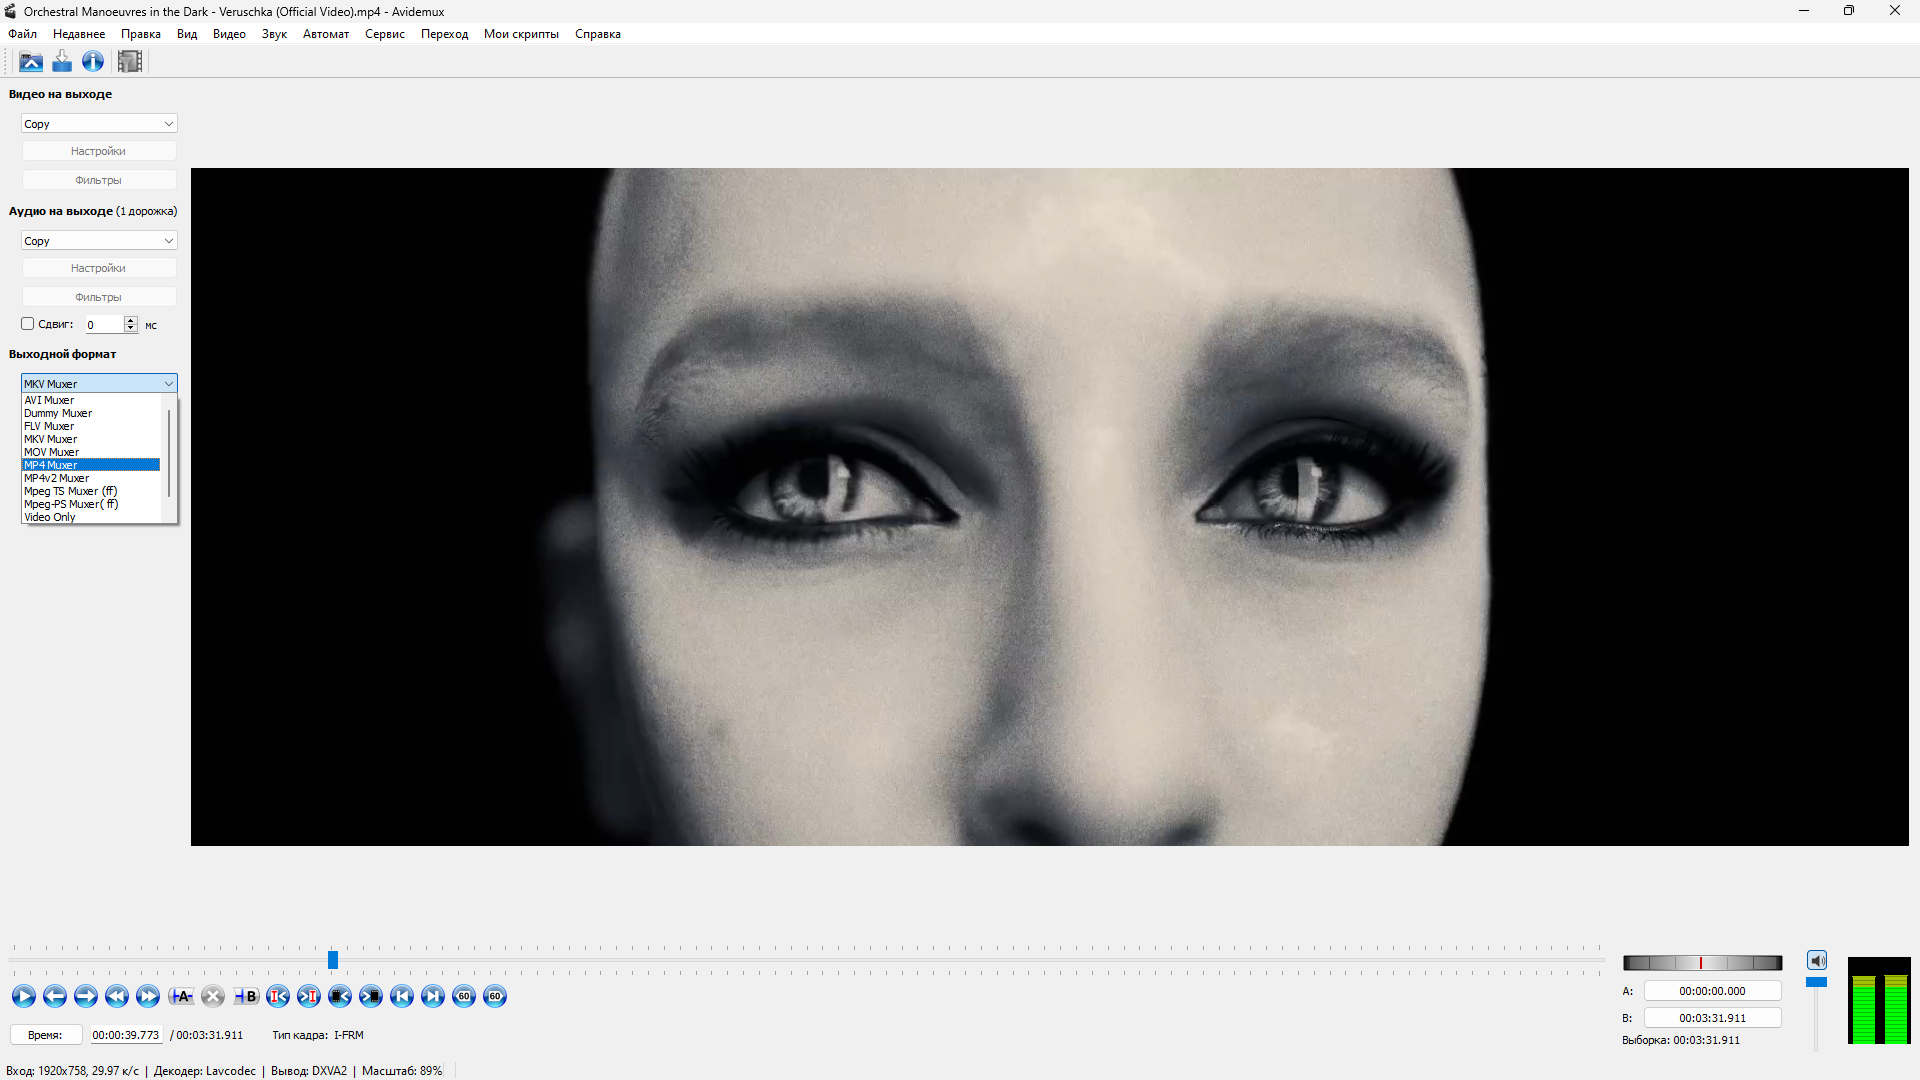The image size is (1920, 1080).
Task: Increase the Сдвиг shift value stepper
Action: click(130, 320)
